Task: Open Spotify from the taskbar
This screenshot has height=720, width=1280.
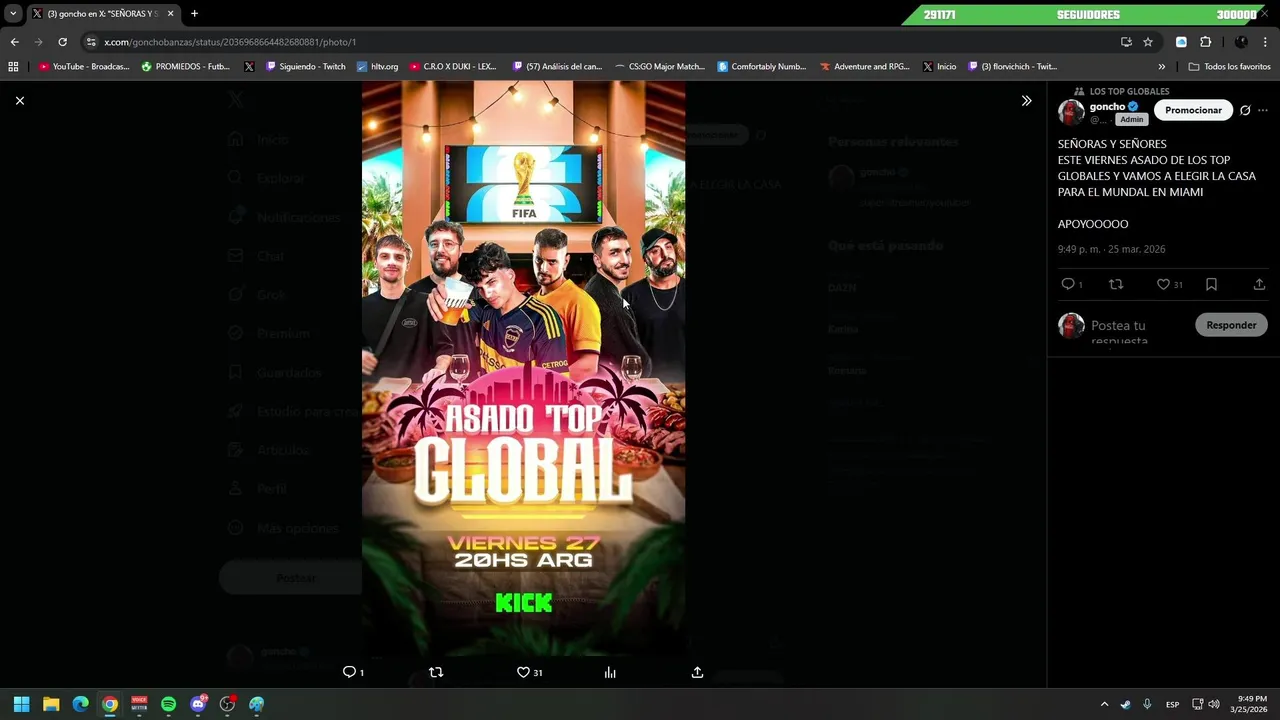Action: (168, 704)
